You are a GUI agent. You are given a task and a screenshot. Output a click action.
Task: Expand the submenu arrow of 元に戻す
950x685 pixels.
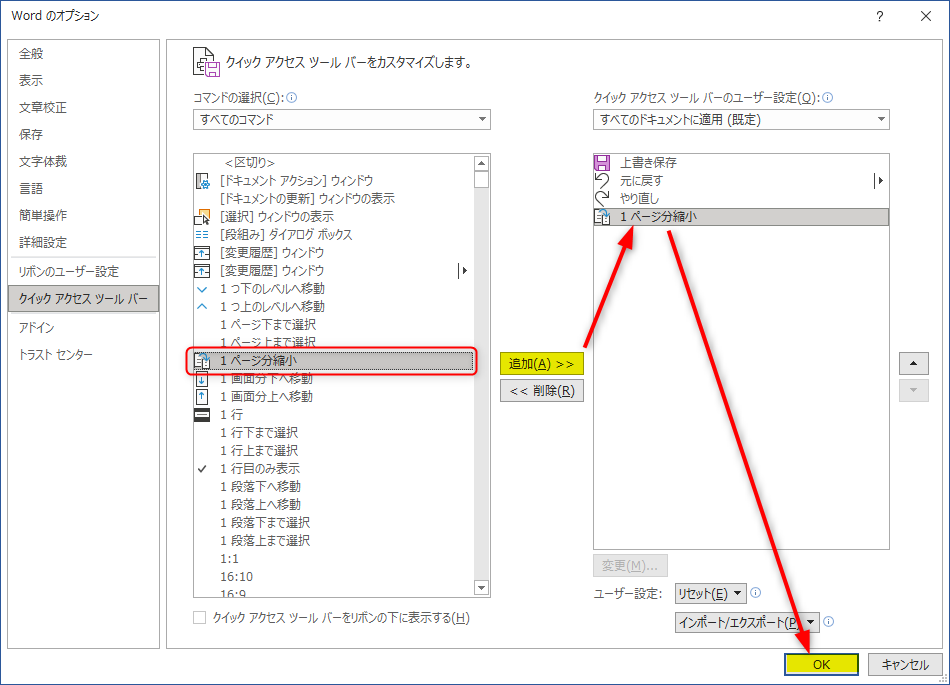click(x=879, y=180)
